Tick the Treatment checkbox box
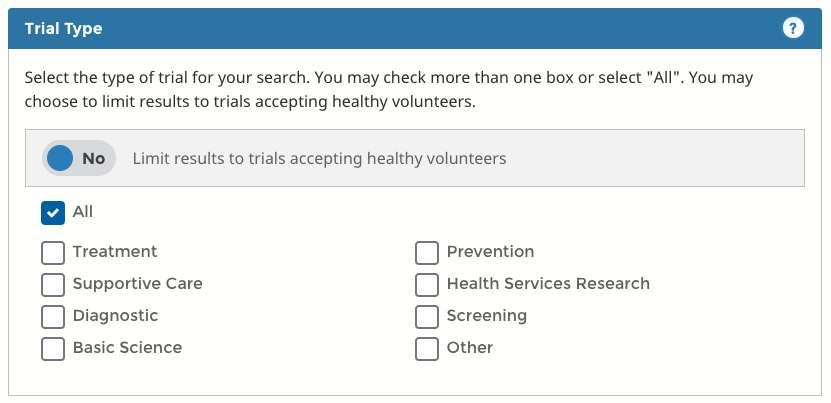831x403 pixels. (53, 252)
